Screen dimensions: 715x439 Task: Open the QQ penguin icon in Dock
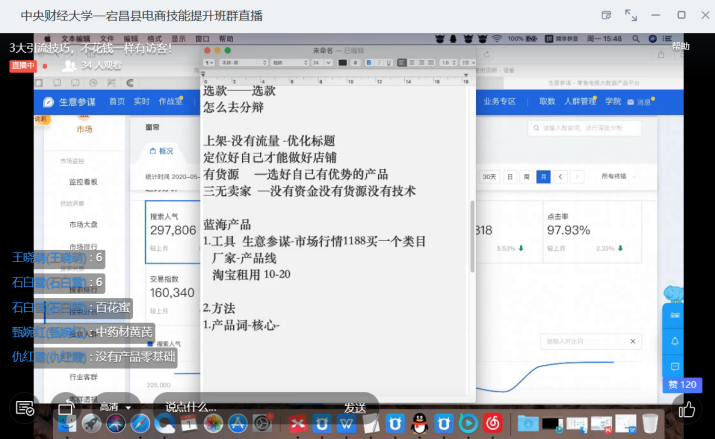422,424
